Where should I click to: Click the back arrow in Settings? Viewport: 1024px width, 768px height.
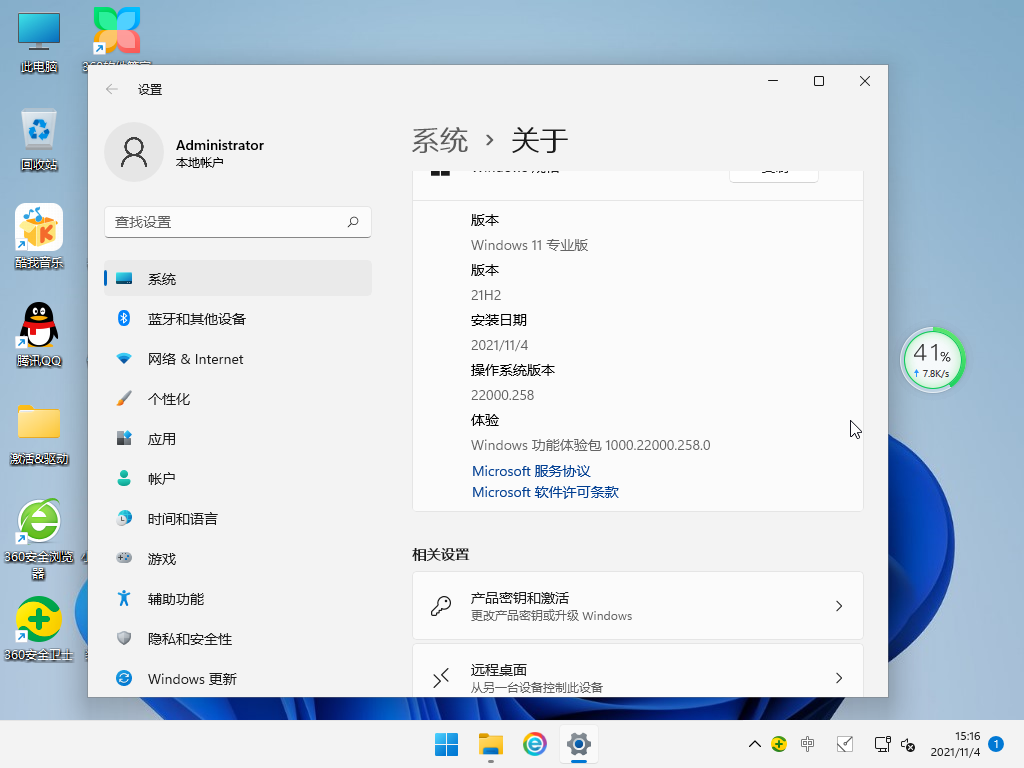[111, 89]
